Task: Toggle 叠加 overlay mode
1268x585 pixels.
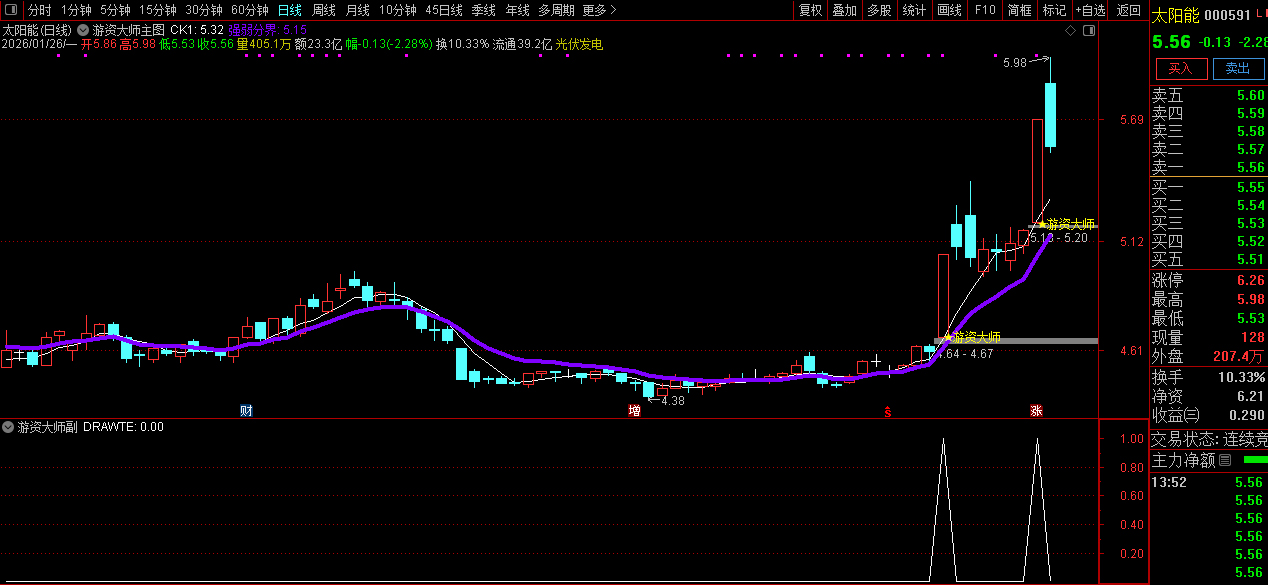Action: pyautogui.click(x=845, y=10)
